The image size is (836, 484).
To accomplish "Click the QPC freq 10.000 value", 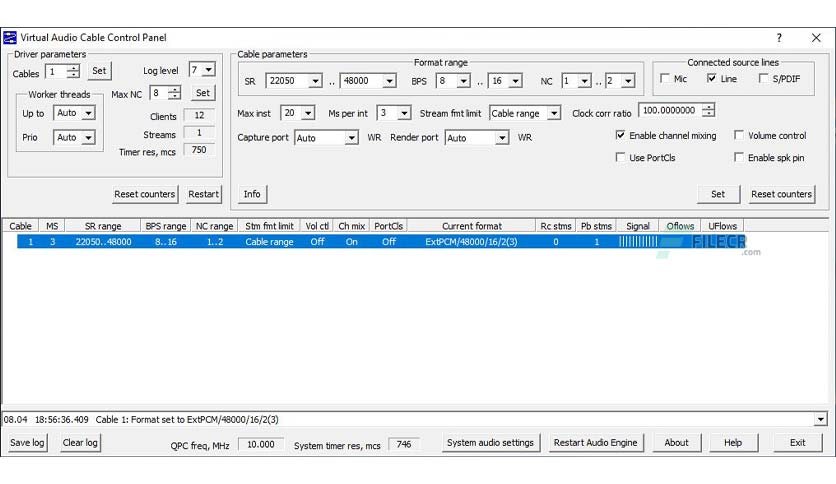I will [261, 444].
